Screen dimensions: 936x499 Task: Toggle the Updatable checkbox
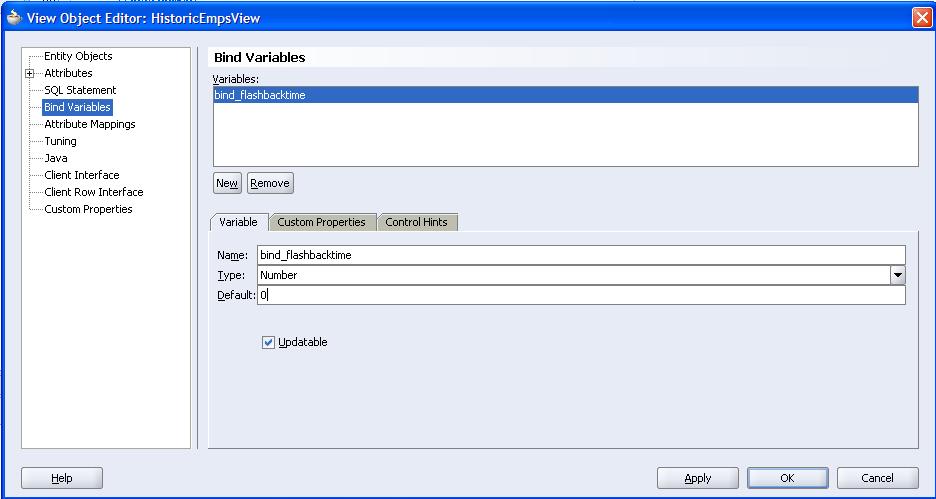268,342
